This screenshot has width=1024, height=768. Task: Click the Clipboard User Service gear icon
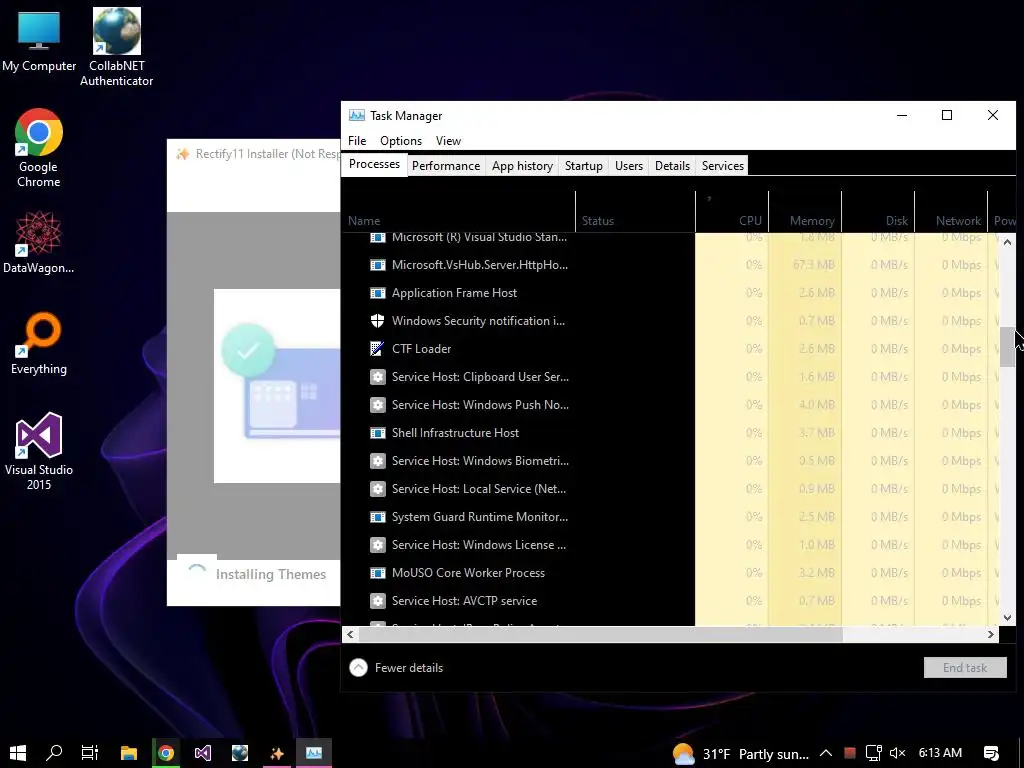pos(377,377)
